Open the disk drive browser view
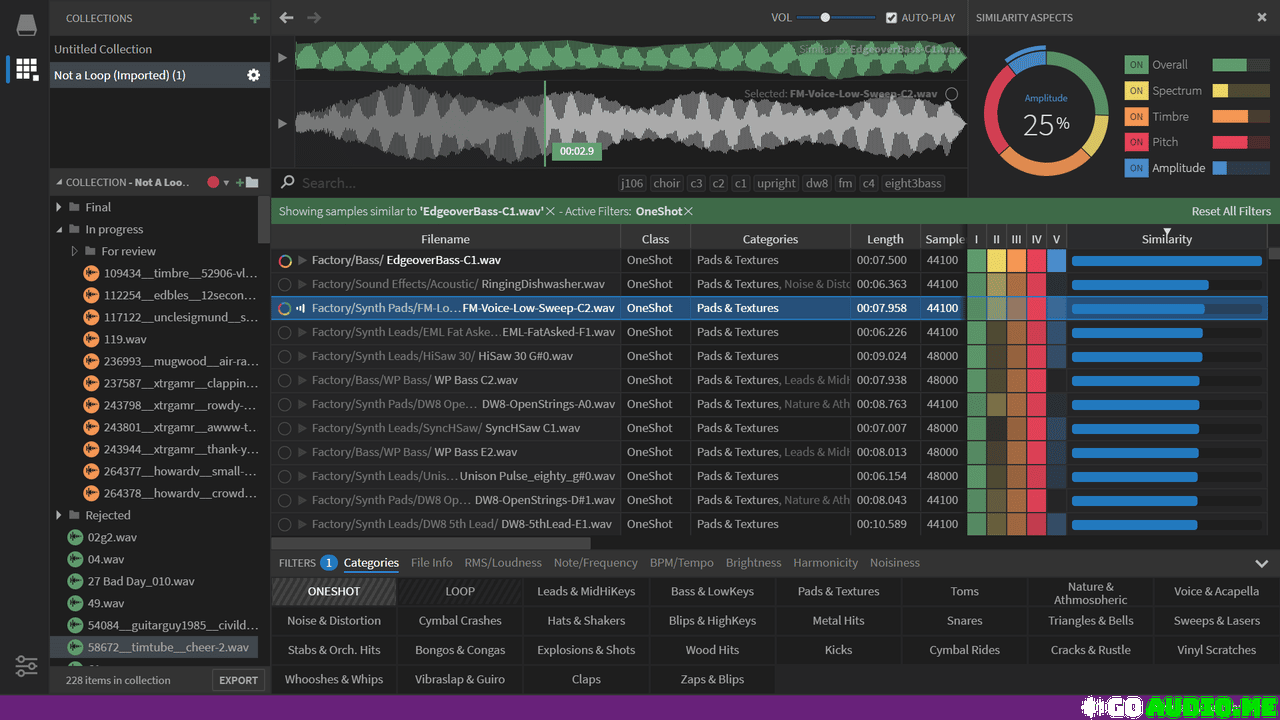1280x720 pixels. (x=26, y=25)
